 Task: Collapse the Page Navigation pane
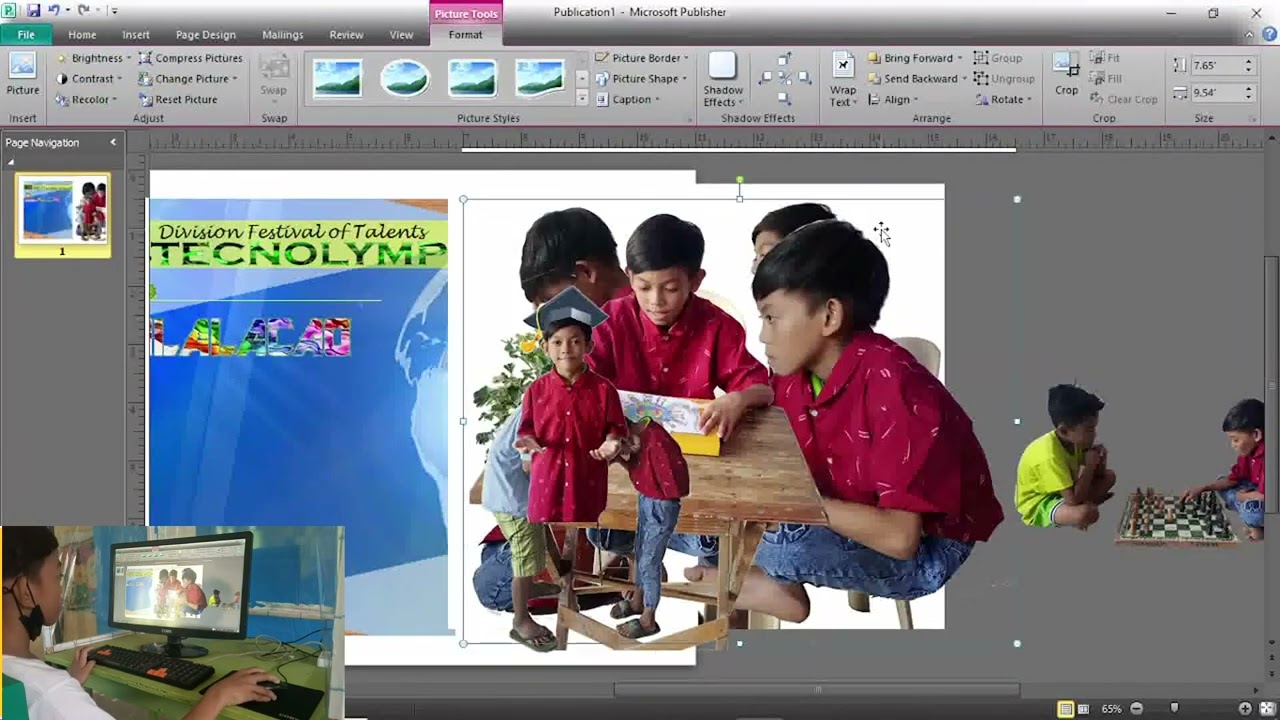click(x=113, y=142)
